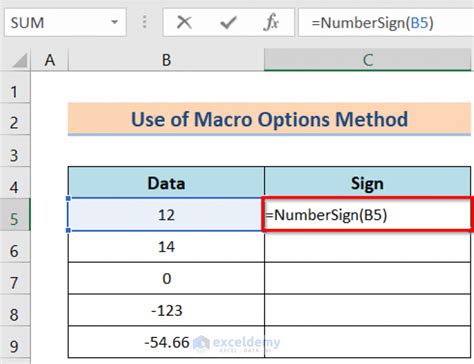Screen dimensions: 474x364
Task: Select empty Sign cell next to -123
Action: coord(368,310)
